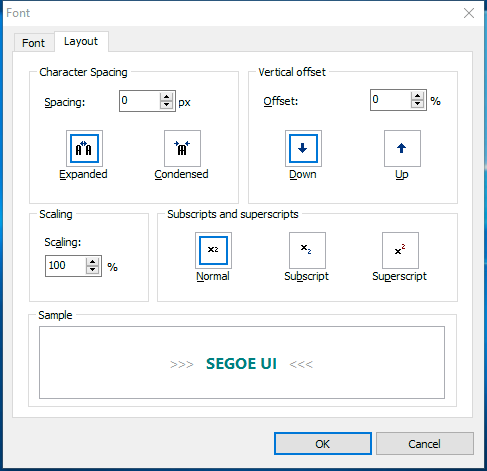The height and width of the screenshot is (471, 487).
Task: Focus the Scaling percentage input field
Action: [x=66, y=266]
